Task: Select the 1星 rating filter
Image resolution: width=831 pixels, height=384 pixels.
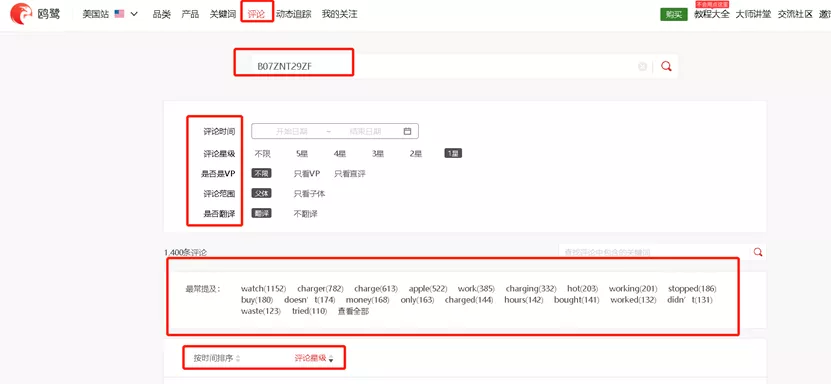Action: click(x=454, y=154)
